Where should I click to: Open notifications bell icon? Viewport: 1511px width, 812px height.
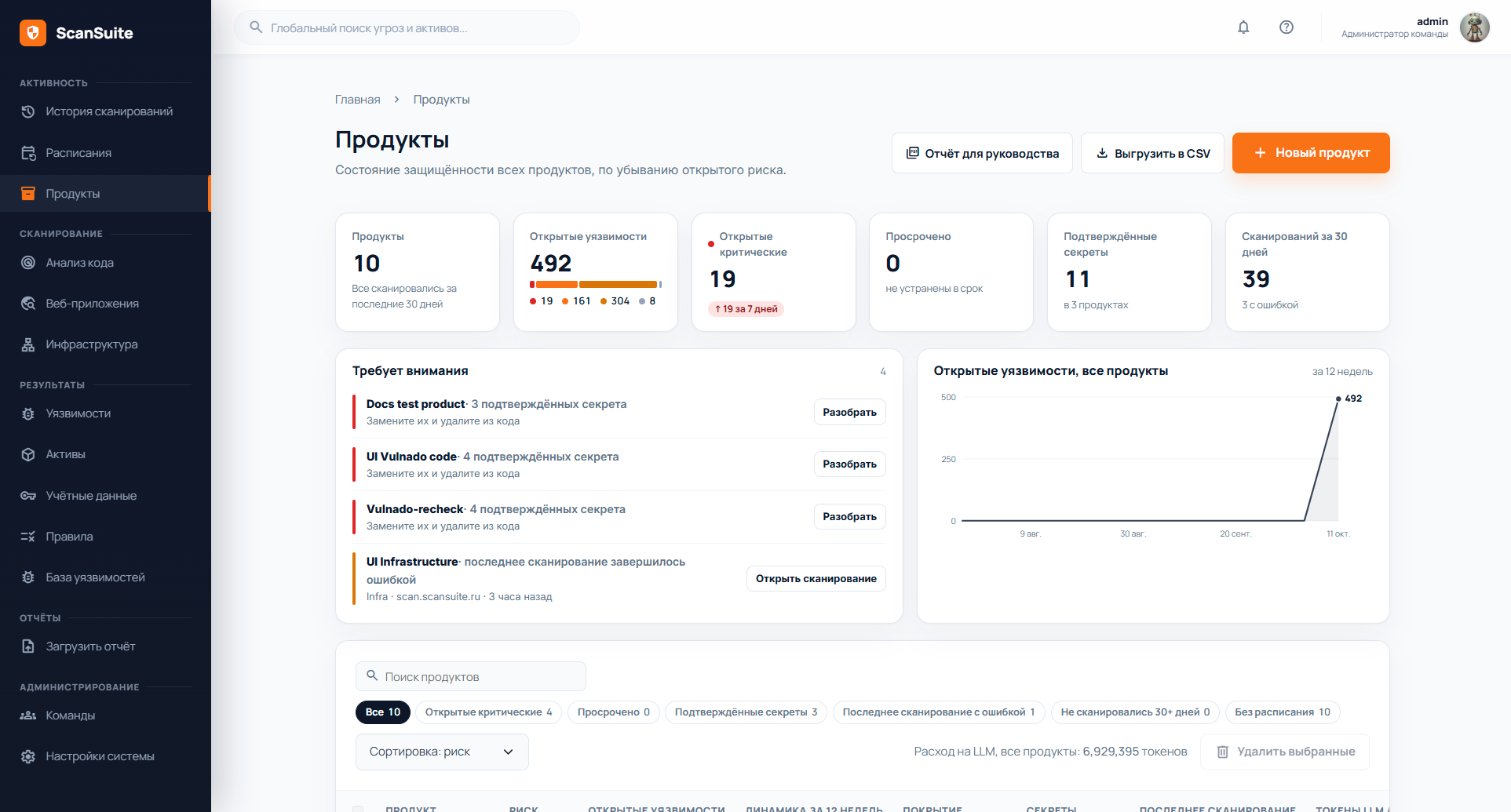click(x=1244, y=27)
